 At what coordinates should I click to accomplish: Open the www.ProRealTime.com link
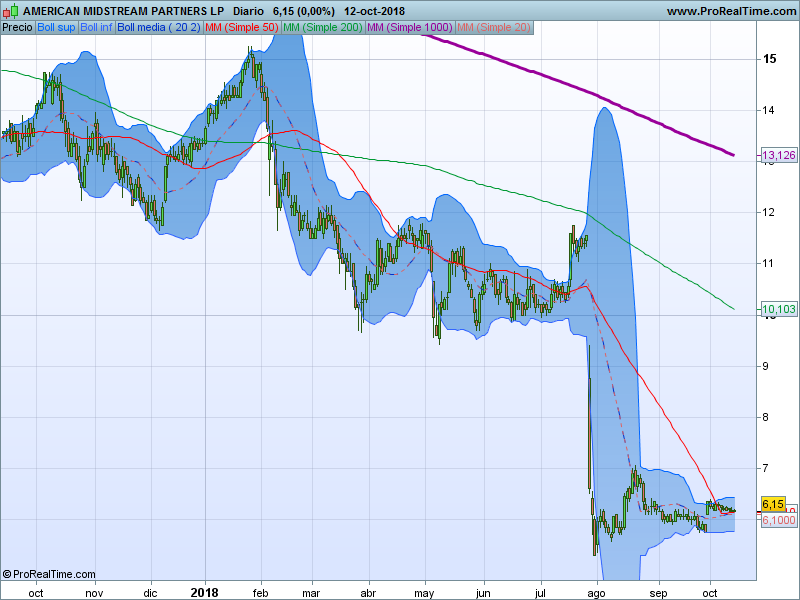[x=731, y=11]
